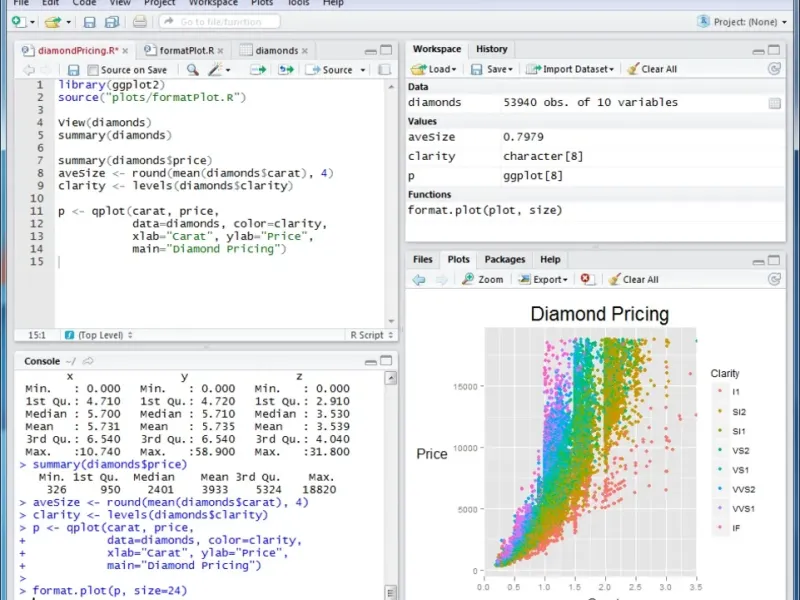Switch to the Plots tab
Viewport: 800px width, 600px height.
458,259
